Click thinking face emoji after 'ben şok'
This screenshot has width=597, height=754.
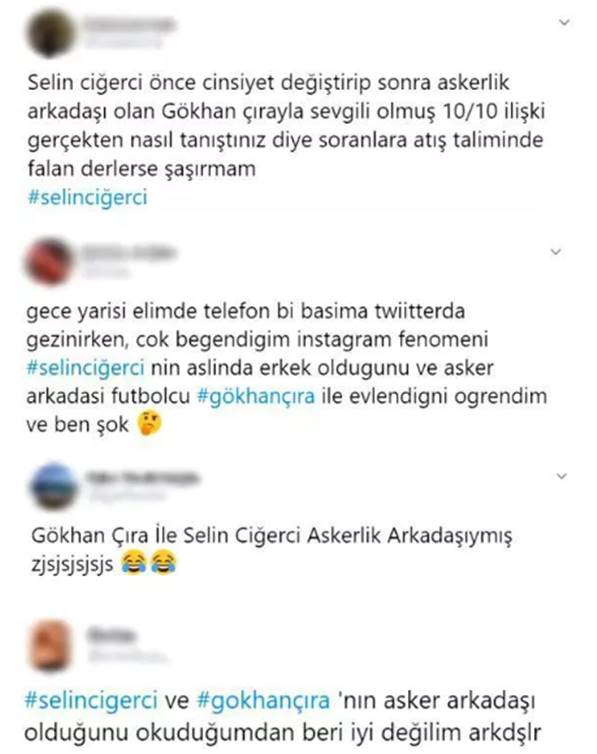coord(149,424)
